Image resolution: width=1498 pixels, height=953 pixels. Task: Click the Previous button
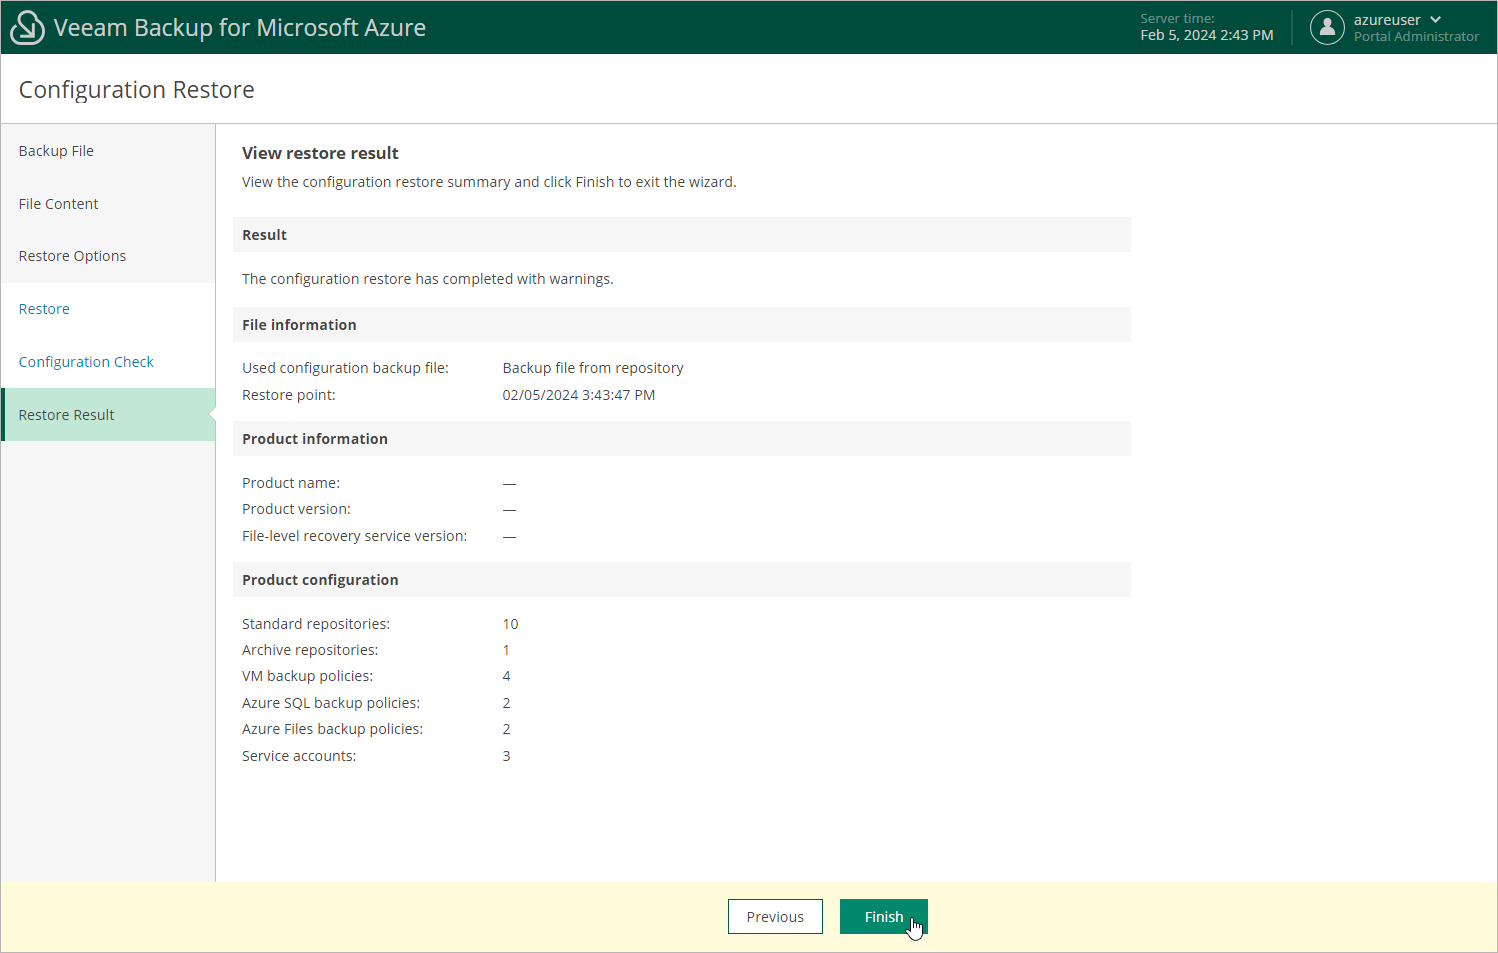pyautogui.click(x=775, y=917)
